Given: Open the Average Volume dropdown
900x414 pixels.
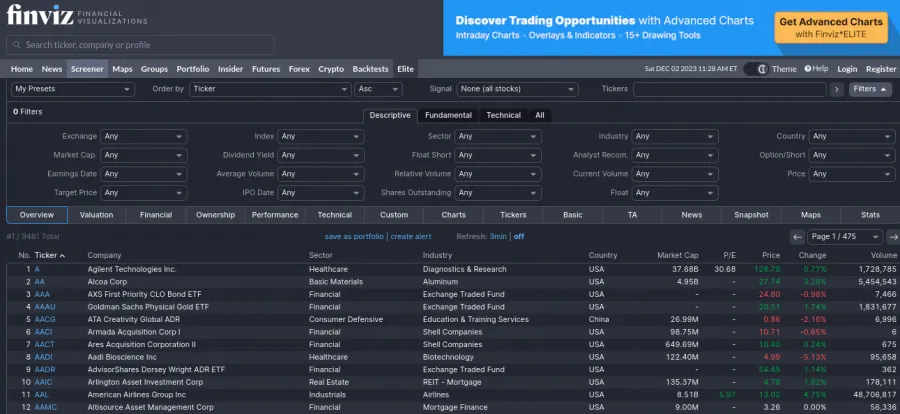Looking at the screenshot, I should tap(321, 174).
